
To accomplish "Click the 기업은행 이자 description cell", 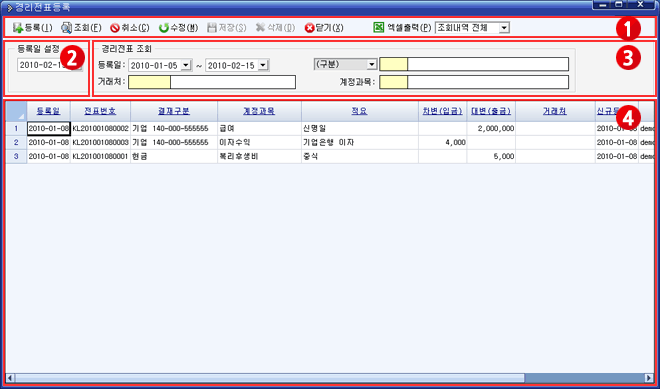I will tap(359, 142).
